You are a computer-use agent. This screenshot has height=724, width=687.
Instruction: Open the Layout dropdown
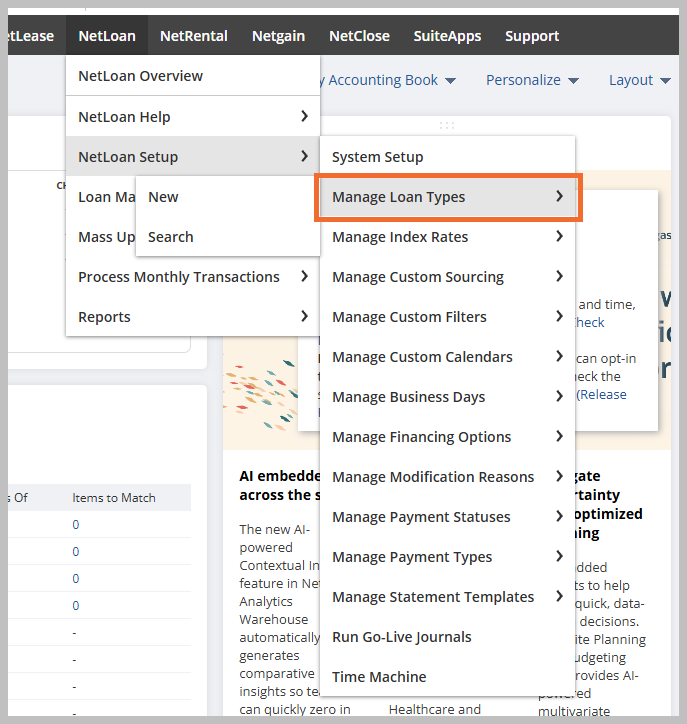pyautogui.click(x=639, y=80)
